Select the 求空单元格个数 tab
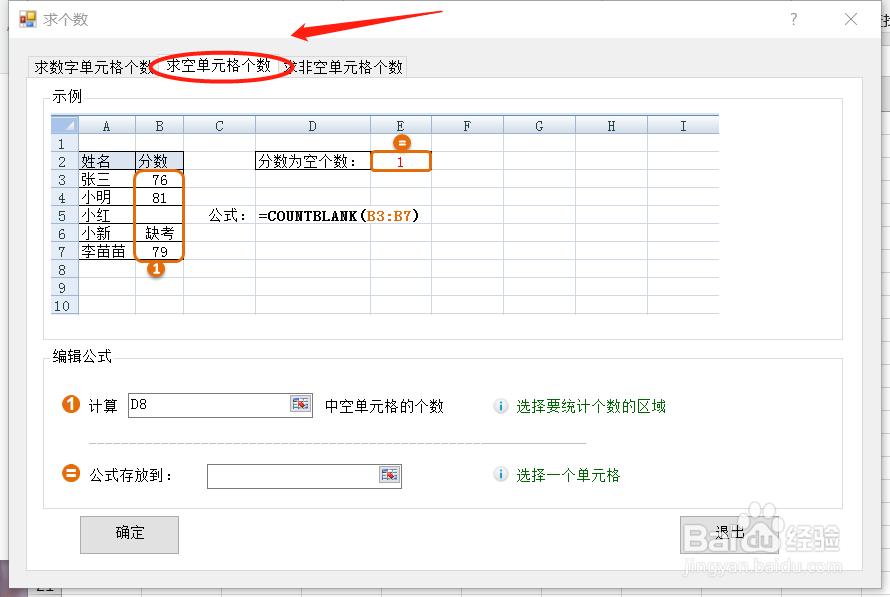Screen dimensions: 890x597 click(x=220, y=66)
